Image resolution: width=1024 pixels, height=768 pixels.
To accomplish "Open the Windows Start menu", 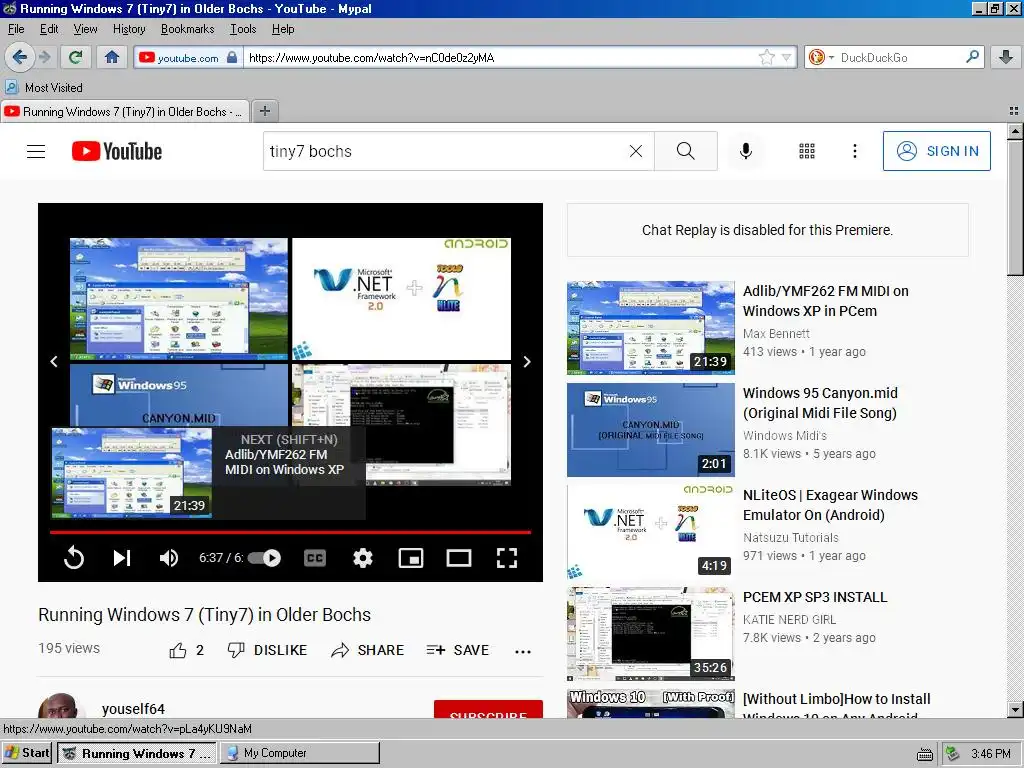I will 27,753.
